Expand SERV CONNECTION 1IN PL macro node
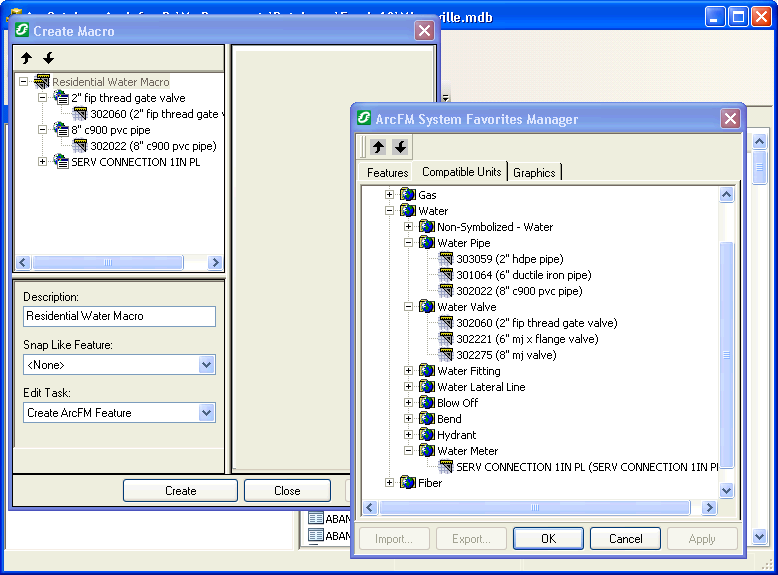778x575 pixels. (x=43, y=162)
